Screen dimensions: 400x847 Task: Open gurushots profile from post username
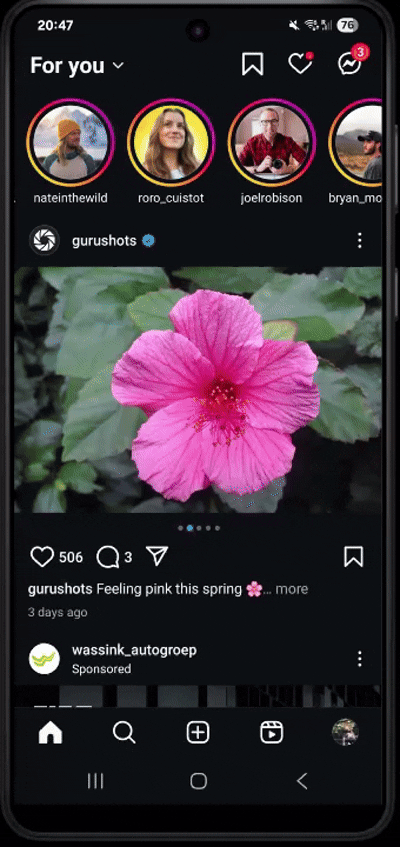pyautogui.click(x=104, y=241)
